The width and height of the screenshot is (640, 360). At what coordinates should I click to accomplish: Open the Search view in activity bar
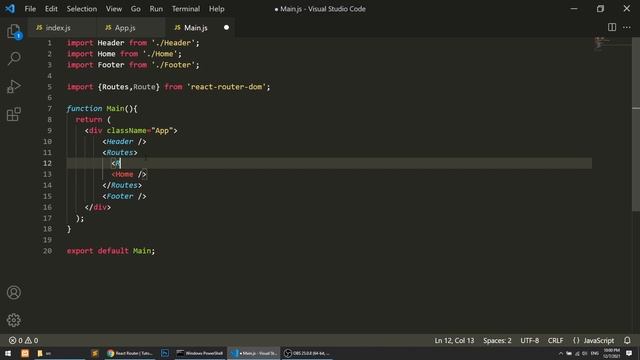coord(14,58)
